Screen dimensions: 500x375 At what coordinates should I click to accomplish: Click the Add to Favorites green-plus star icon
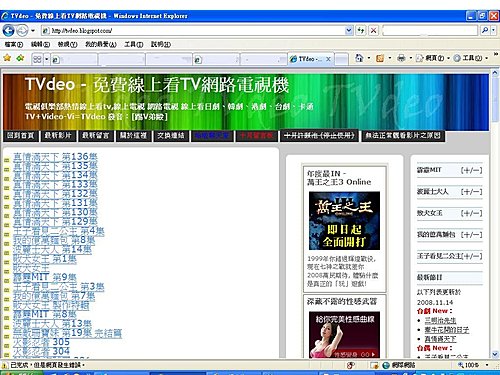[x=20, y=58]
